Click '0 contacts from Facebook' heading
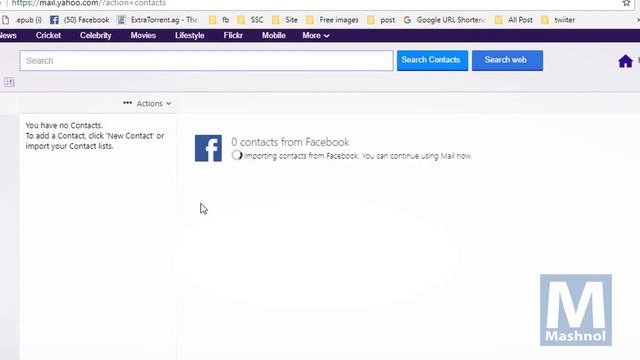The width and height of the screenshot is (640, 360). [x=290, y=142]
